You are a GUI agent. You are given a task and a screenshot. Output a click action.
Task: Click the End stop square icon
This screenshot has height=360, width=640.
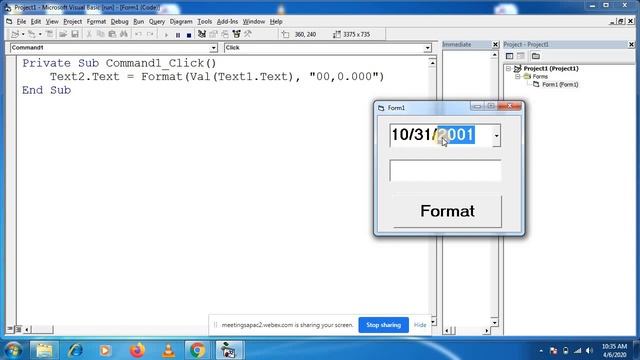(x=189, y=35)
